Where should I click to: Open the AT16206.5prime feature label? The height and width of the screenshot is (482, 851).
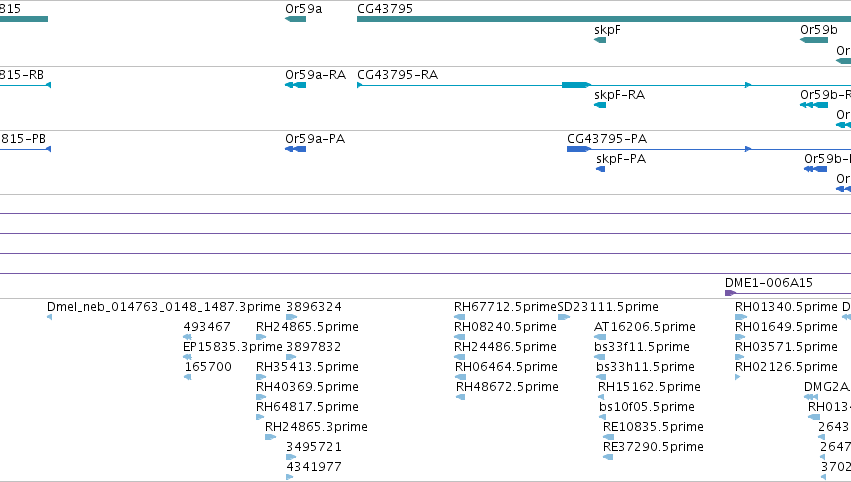pos(645,327)
